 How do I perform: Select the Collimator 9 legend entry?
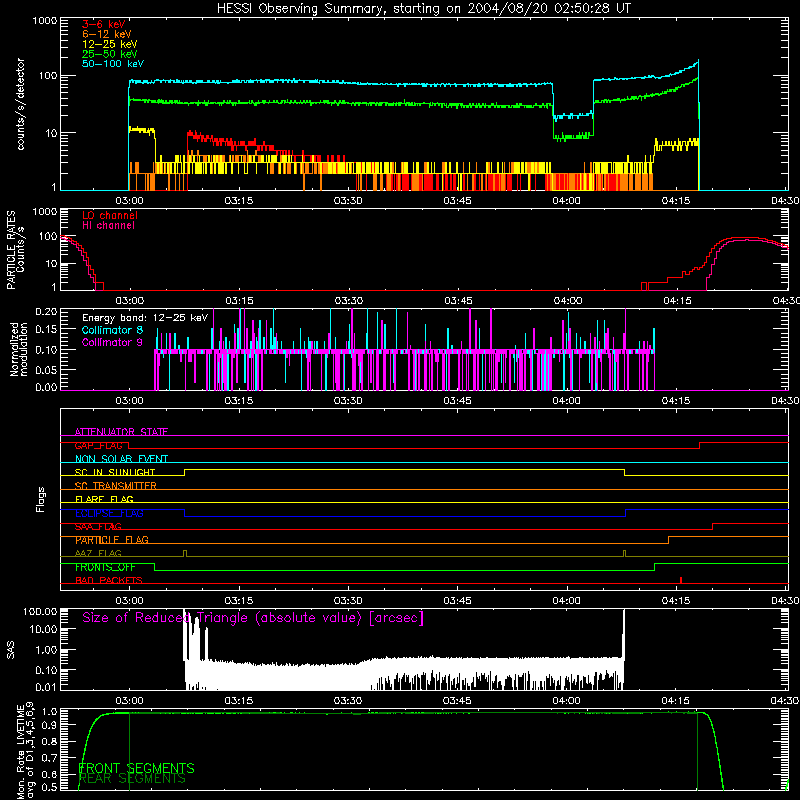tap(112, 342)
